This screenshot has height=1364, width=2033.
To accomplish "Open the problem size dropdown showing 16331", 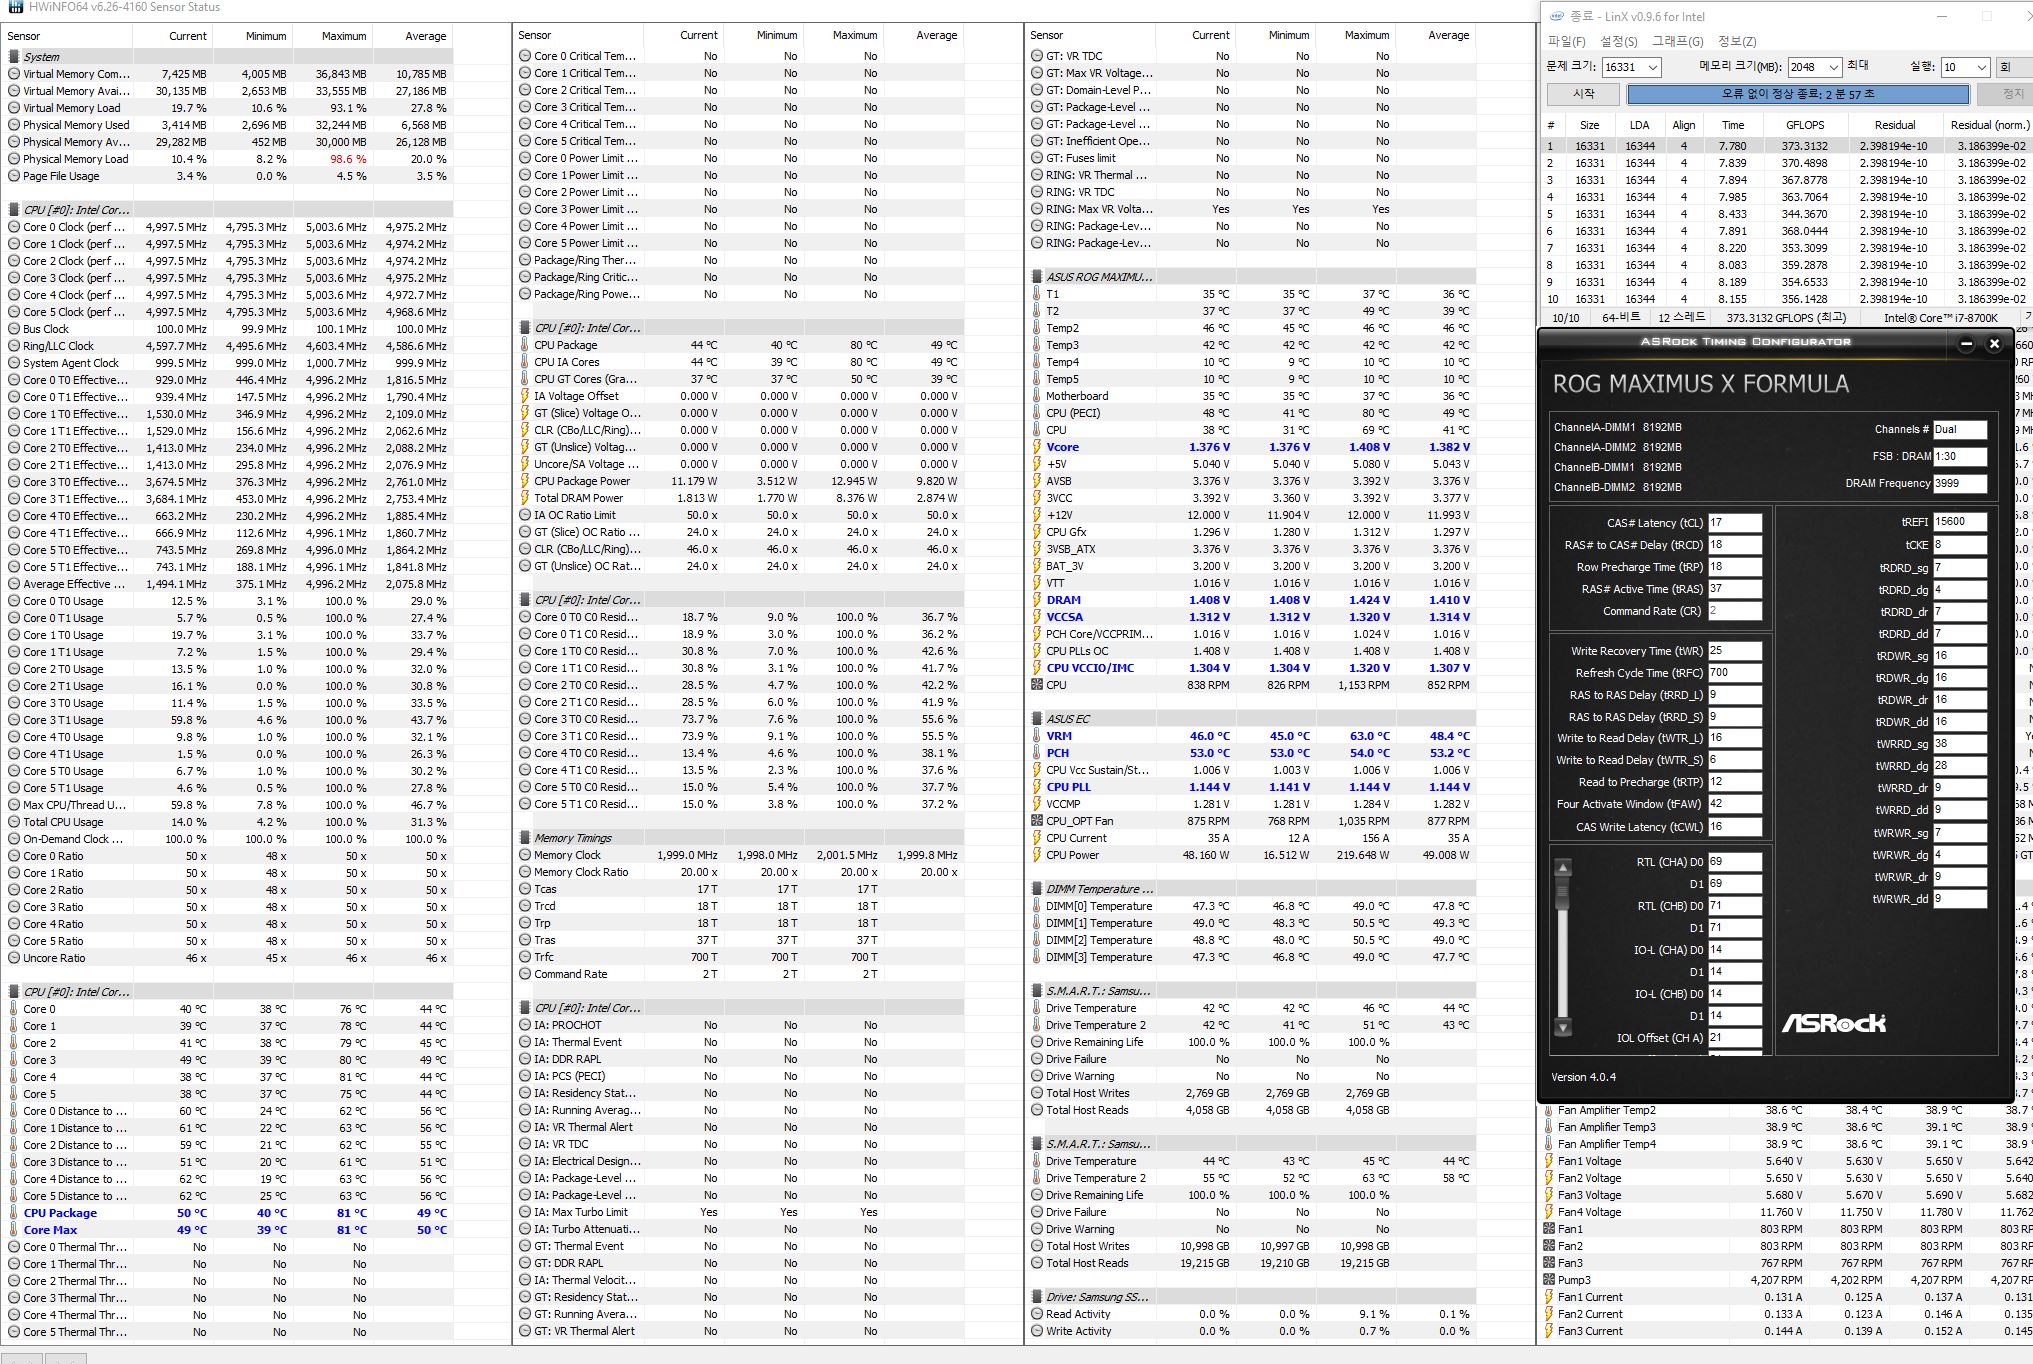I will coord(1652,67).
